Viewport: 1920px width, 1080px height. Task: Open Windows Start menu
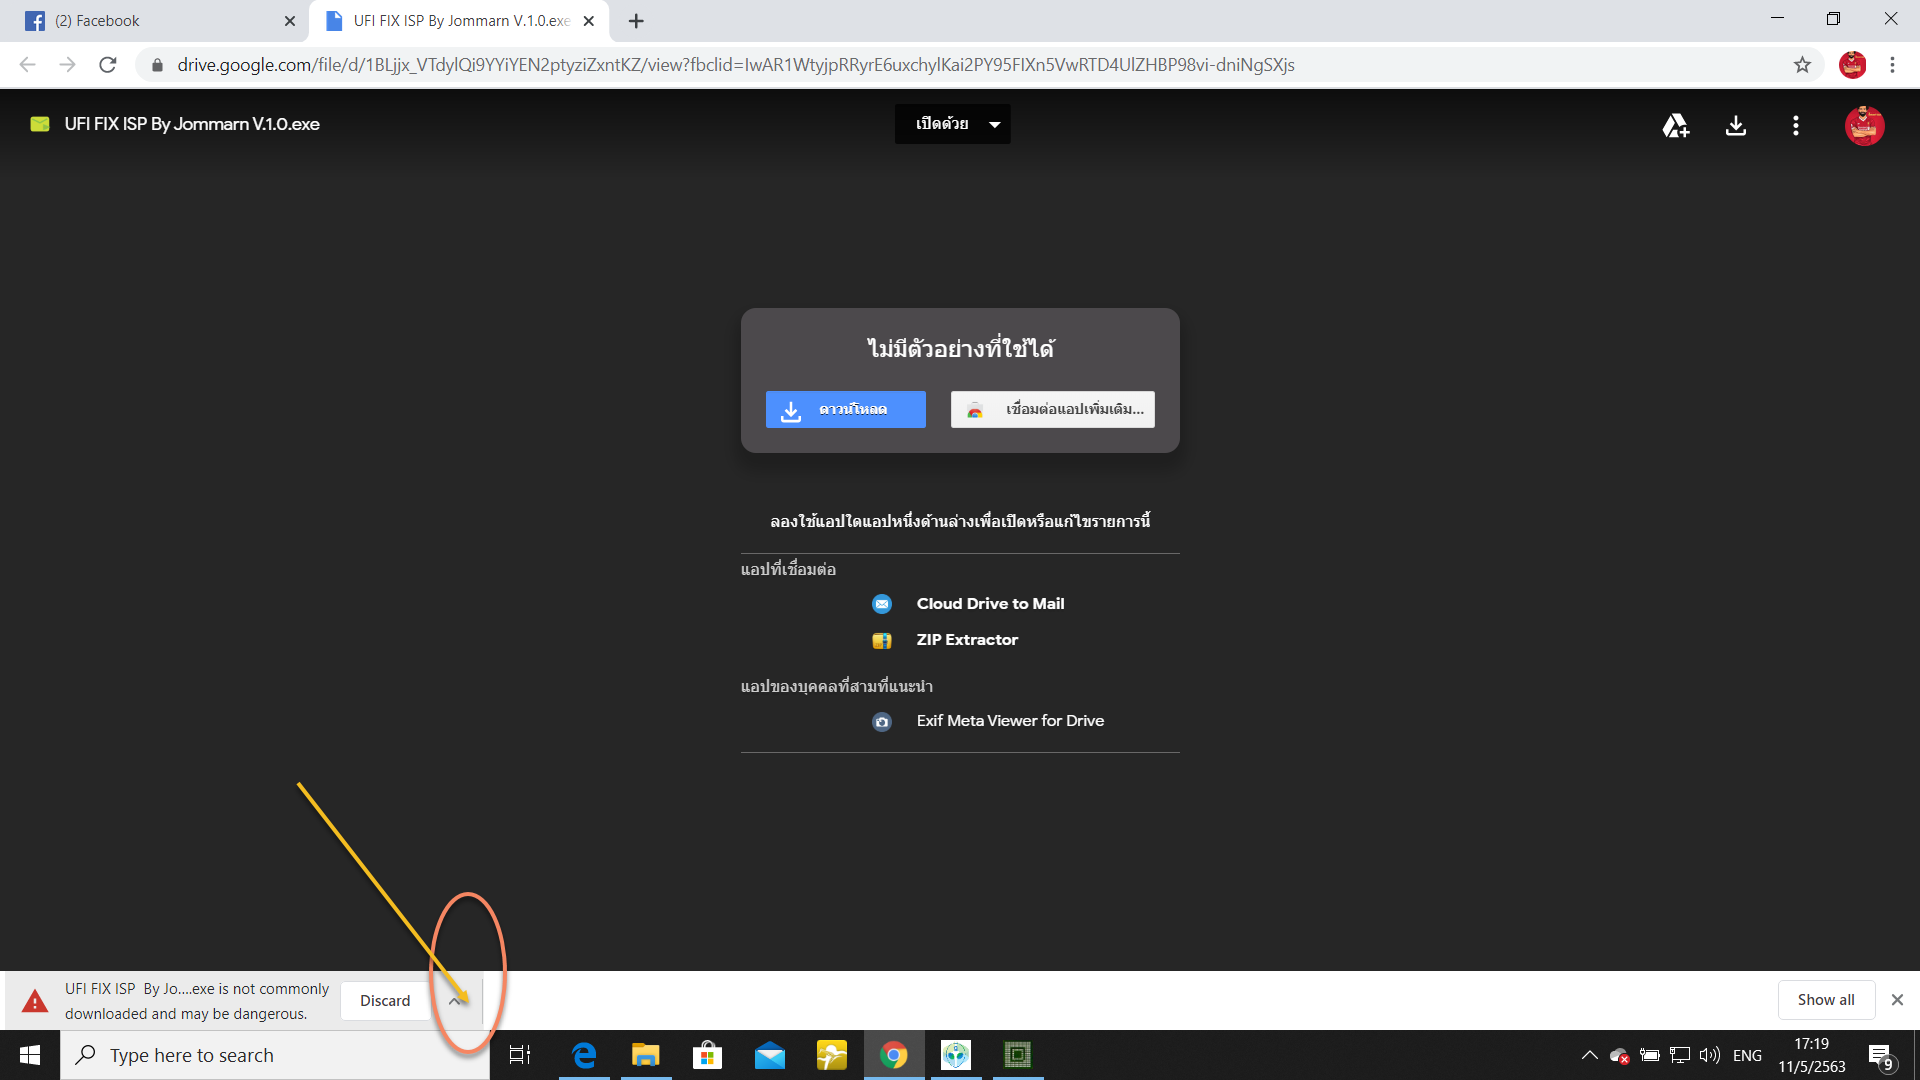click(x=30, y=1055)
